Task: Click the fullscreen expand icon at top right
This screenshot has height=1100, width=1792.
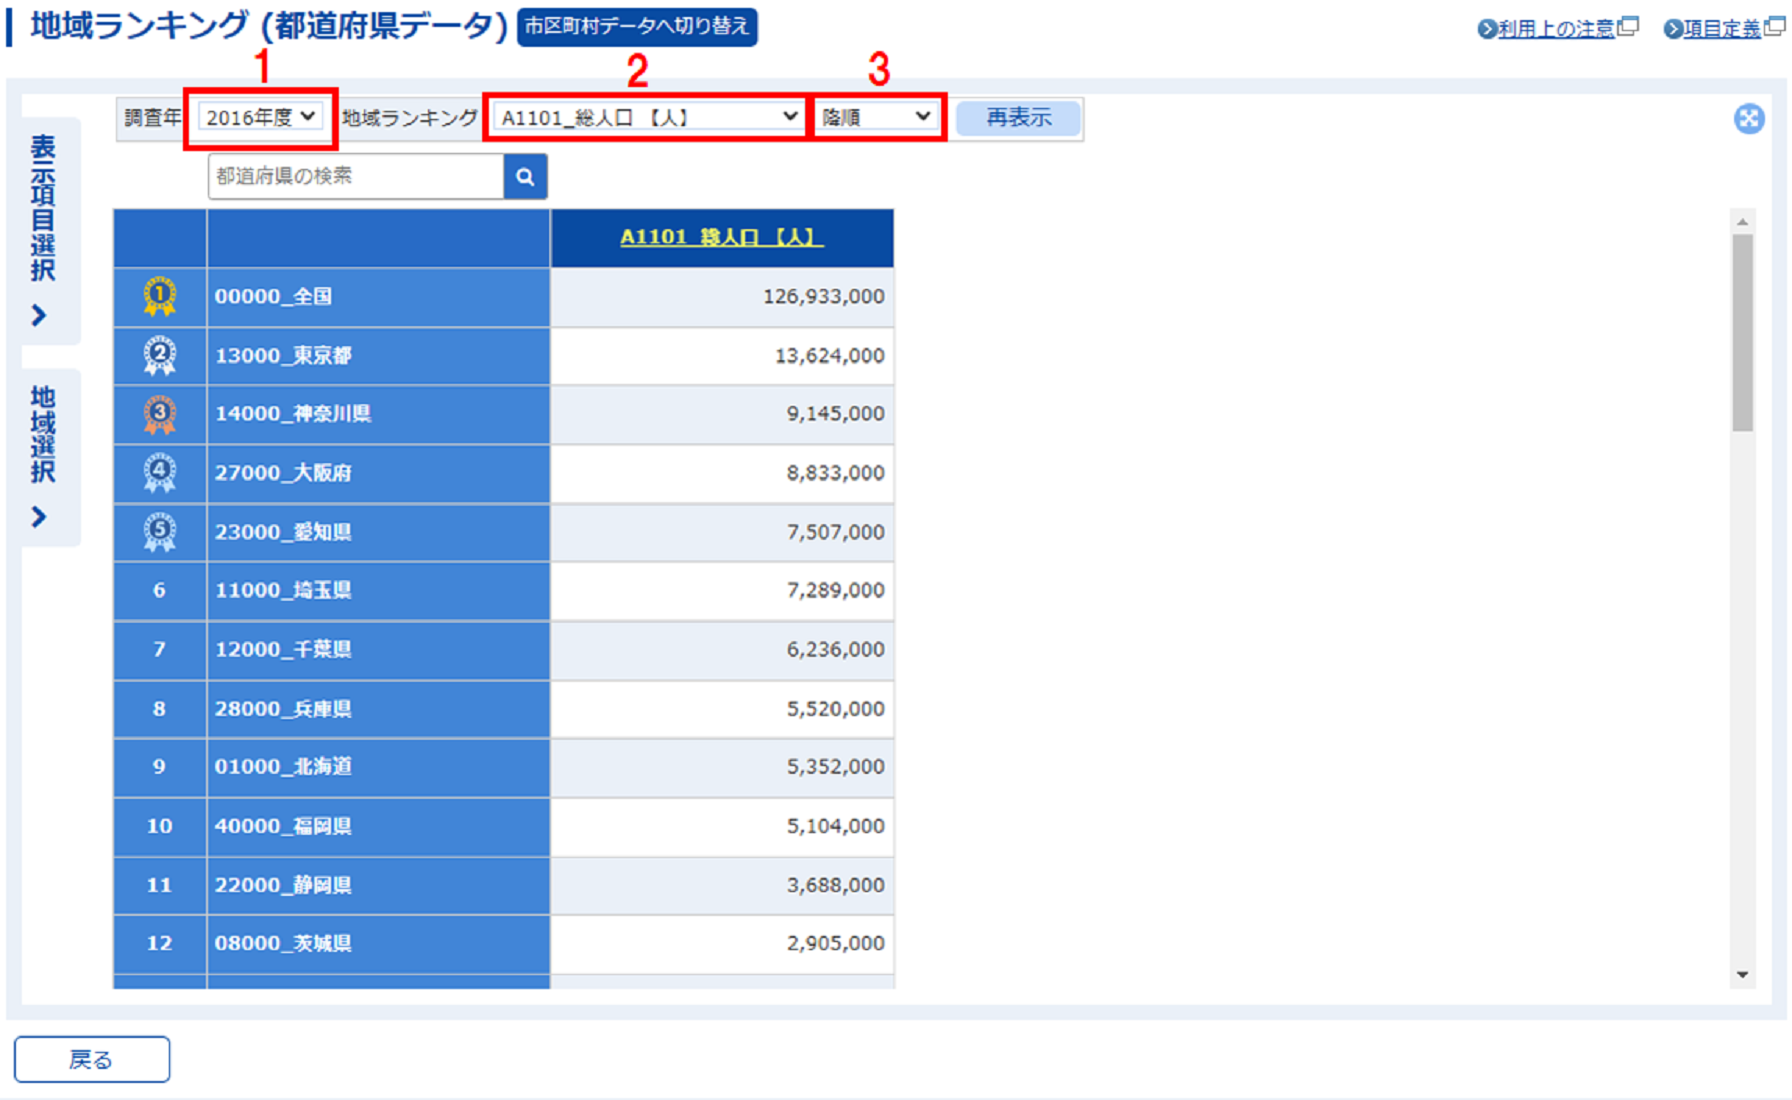Action: tap(1748, 119)
